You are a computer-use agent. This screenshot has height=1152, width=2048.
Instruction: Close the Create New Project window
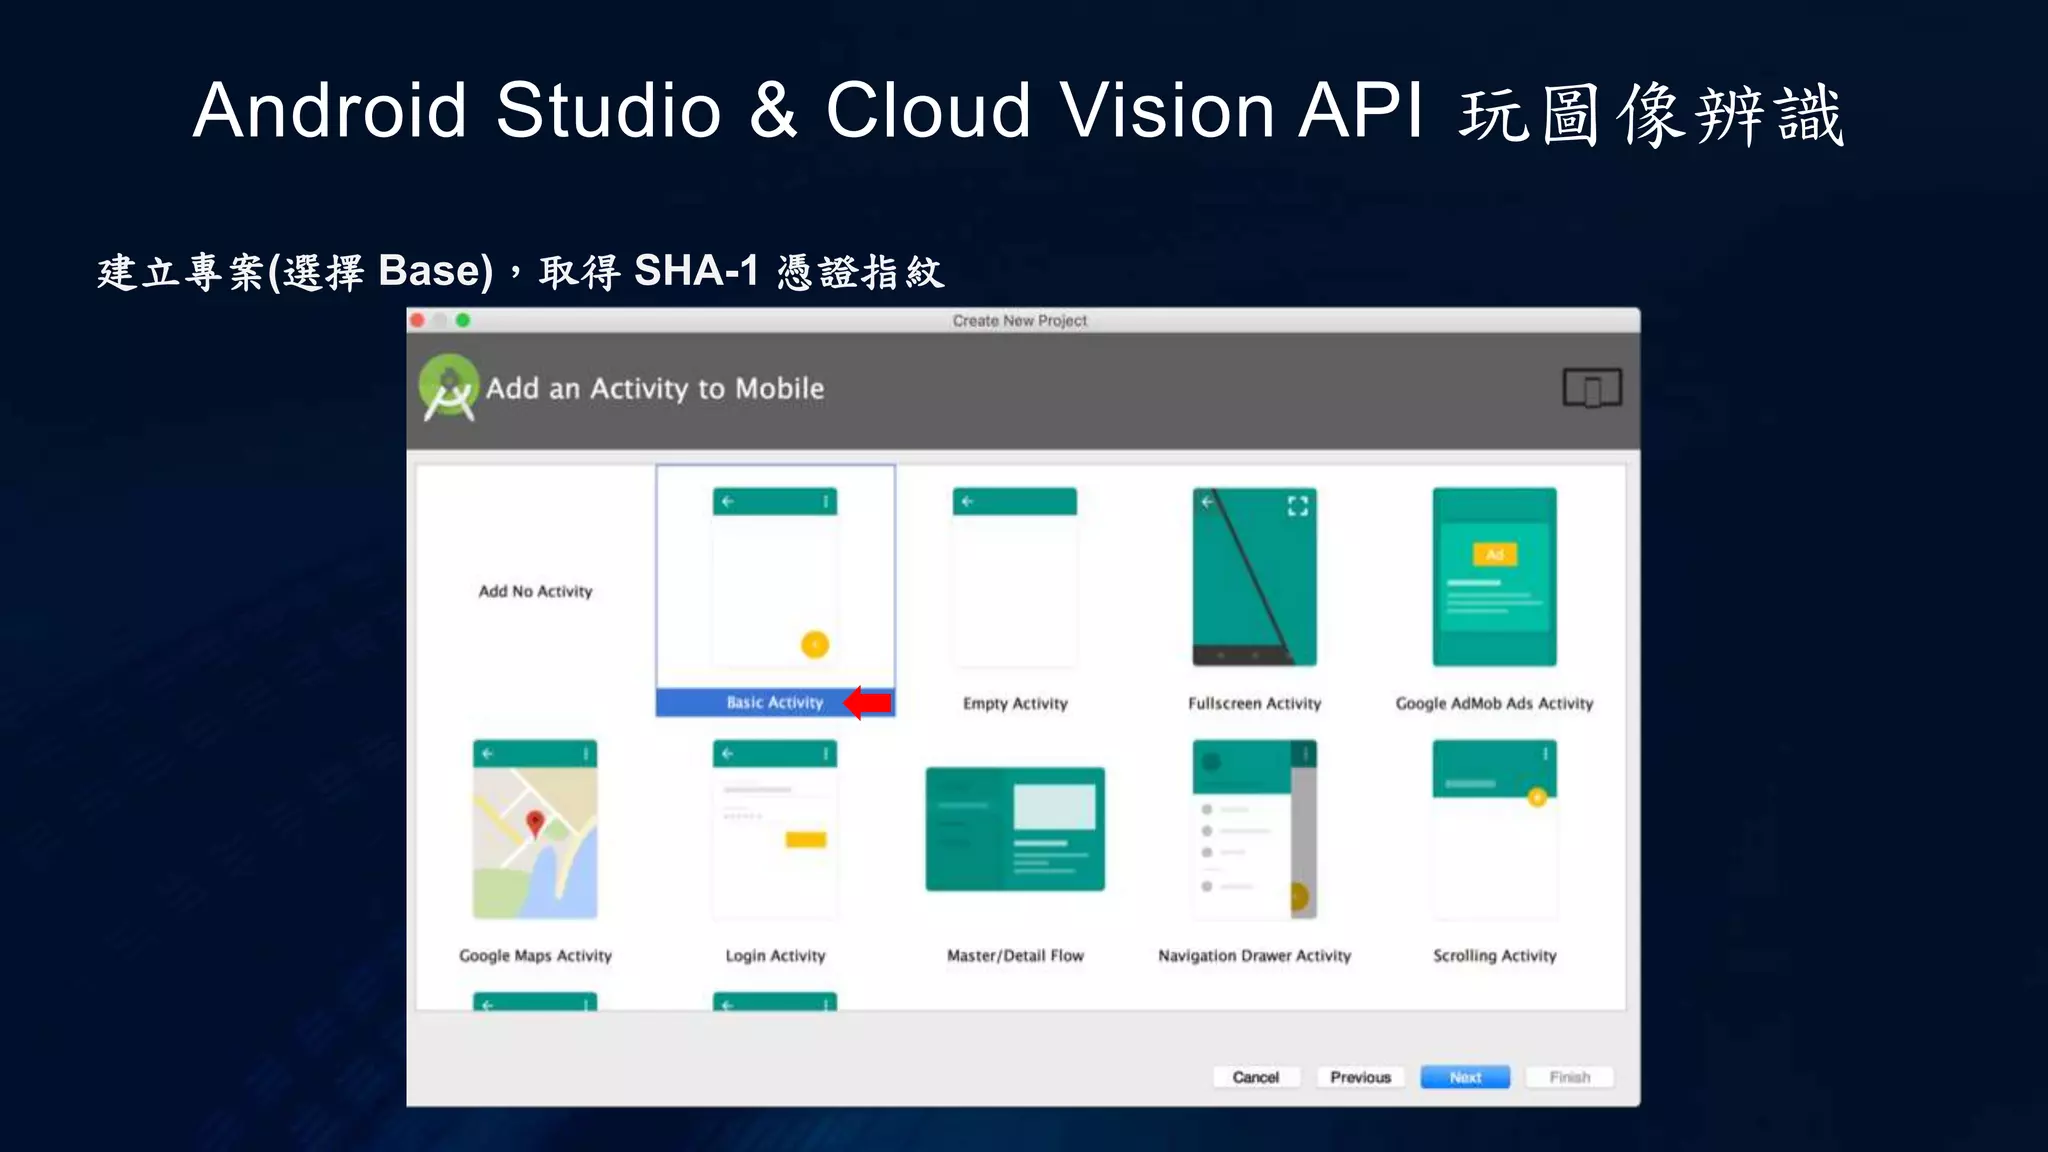[418, 320]
